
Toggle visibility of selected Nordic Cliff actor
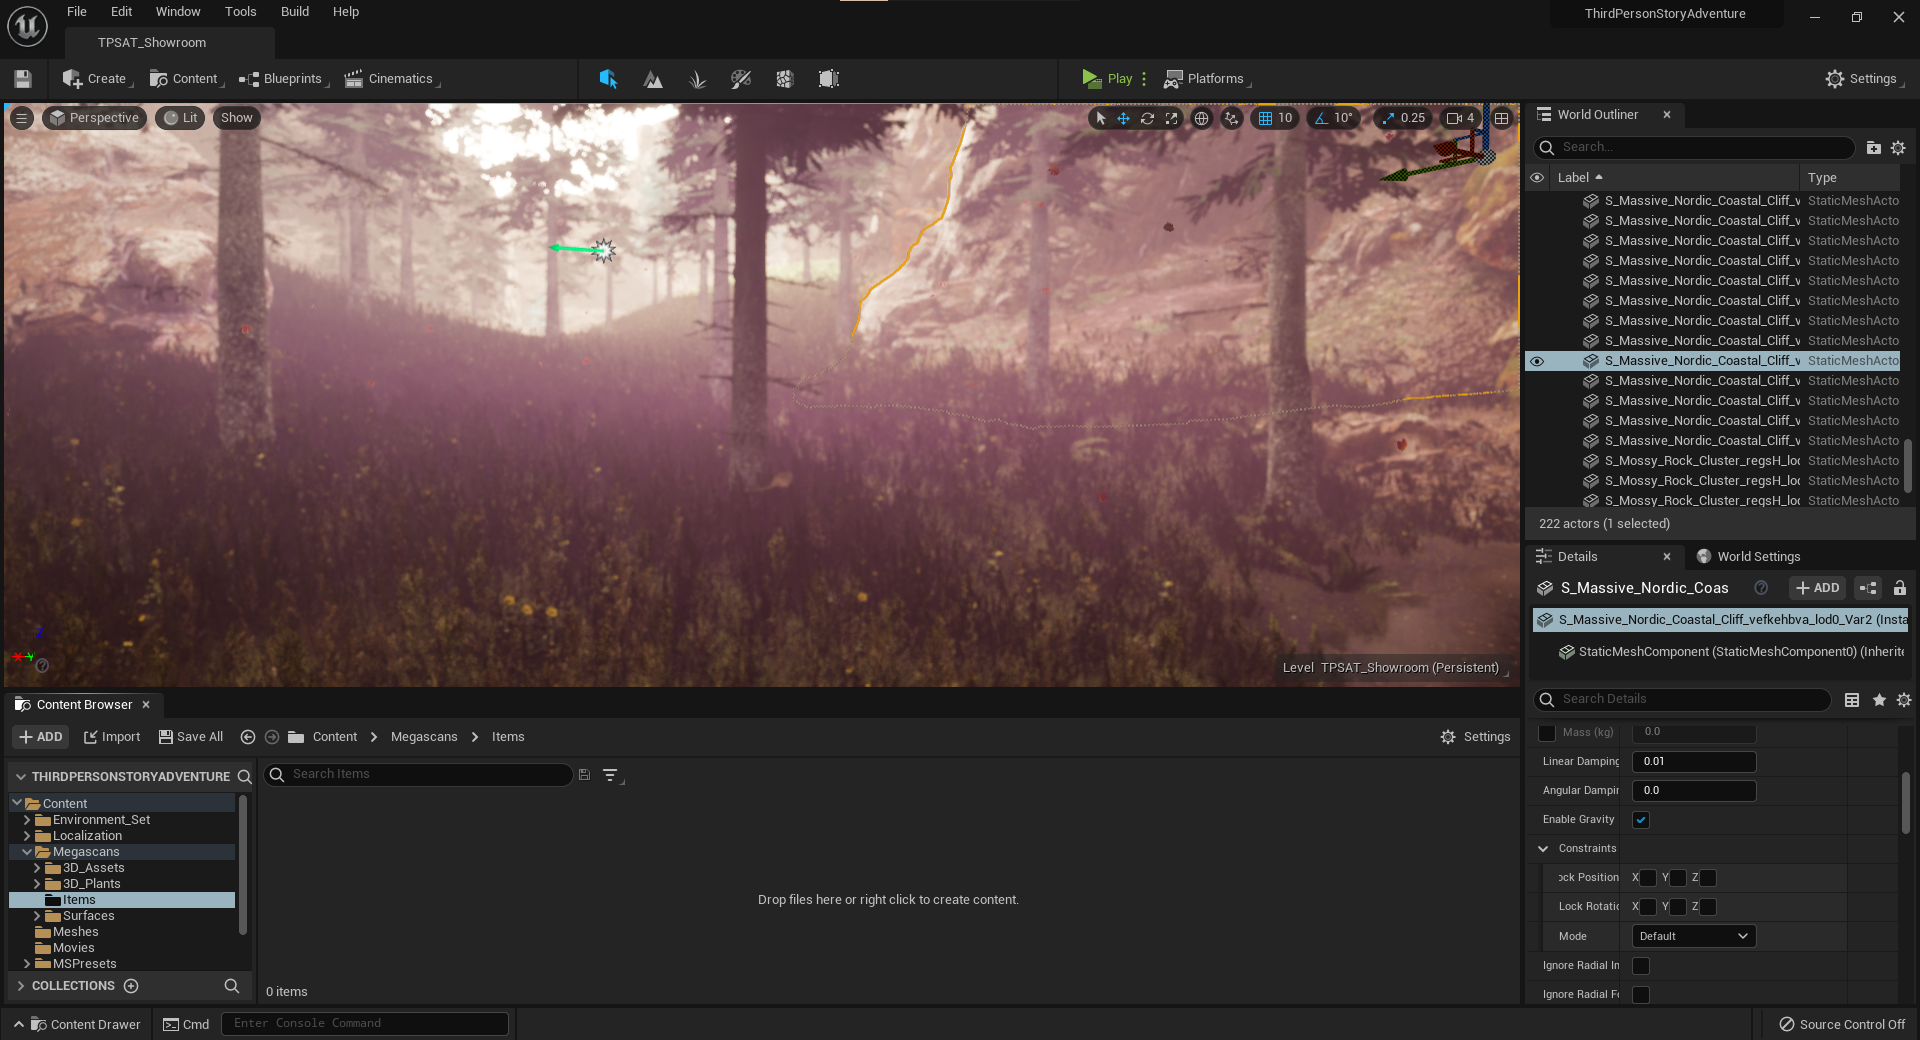[x=1537, y=361]
